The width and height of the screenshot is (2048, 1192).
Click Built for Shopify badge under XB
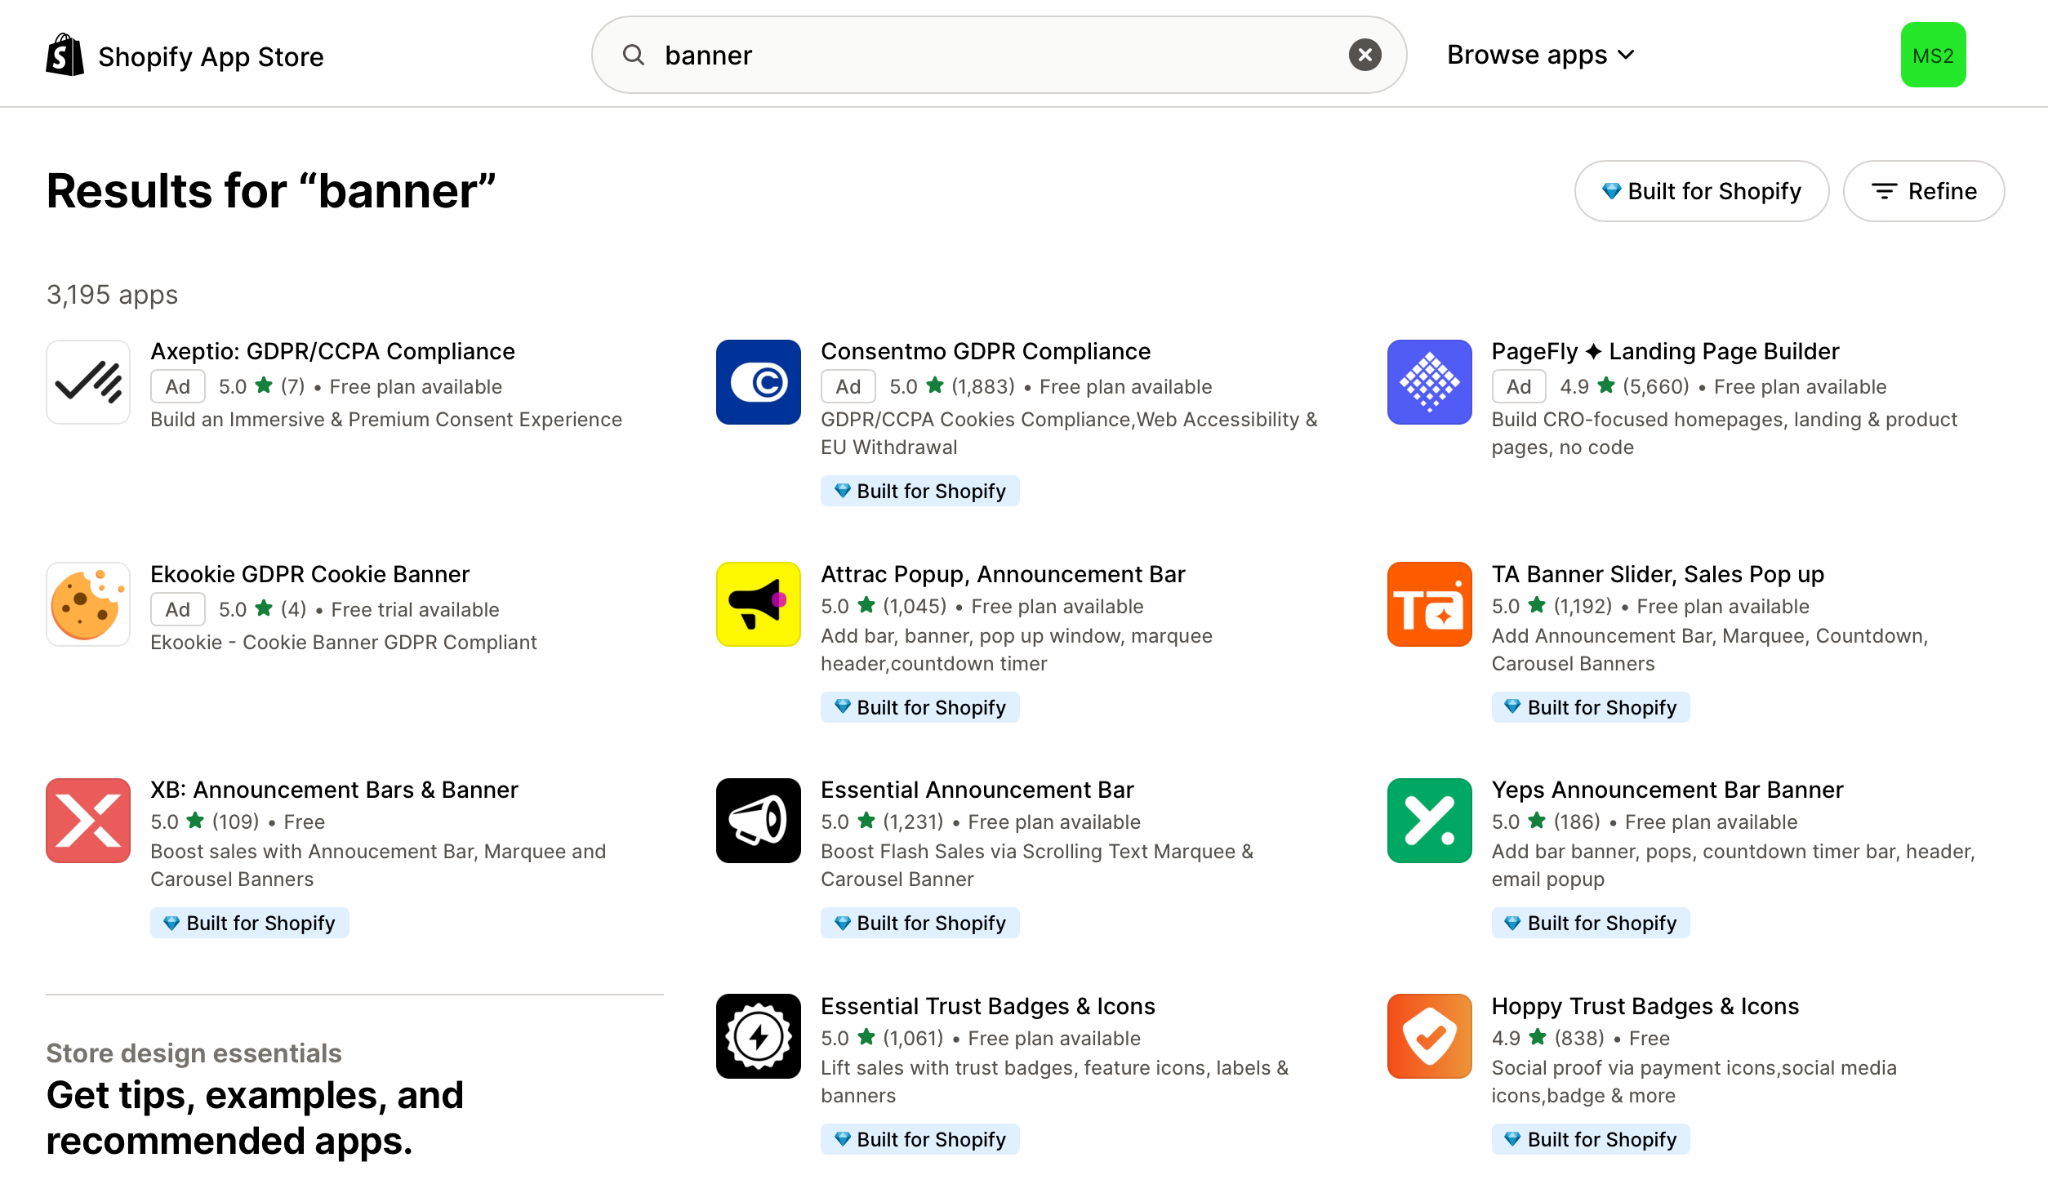tap(249, 923)
